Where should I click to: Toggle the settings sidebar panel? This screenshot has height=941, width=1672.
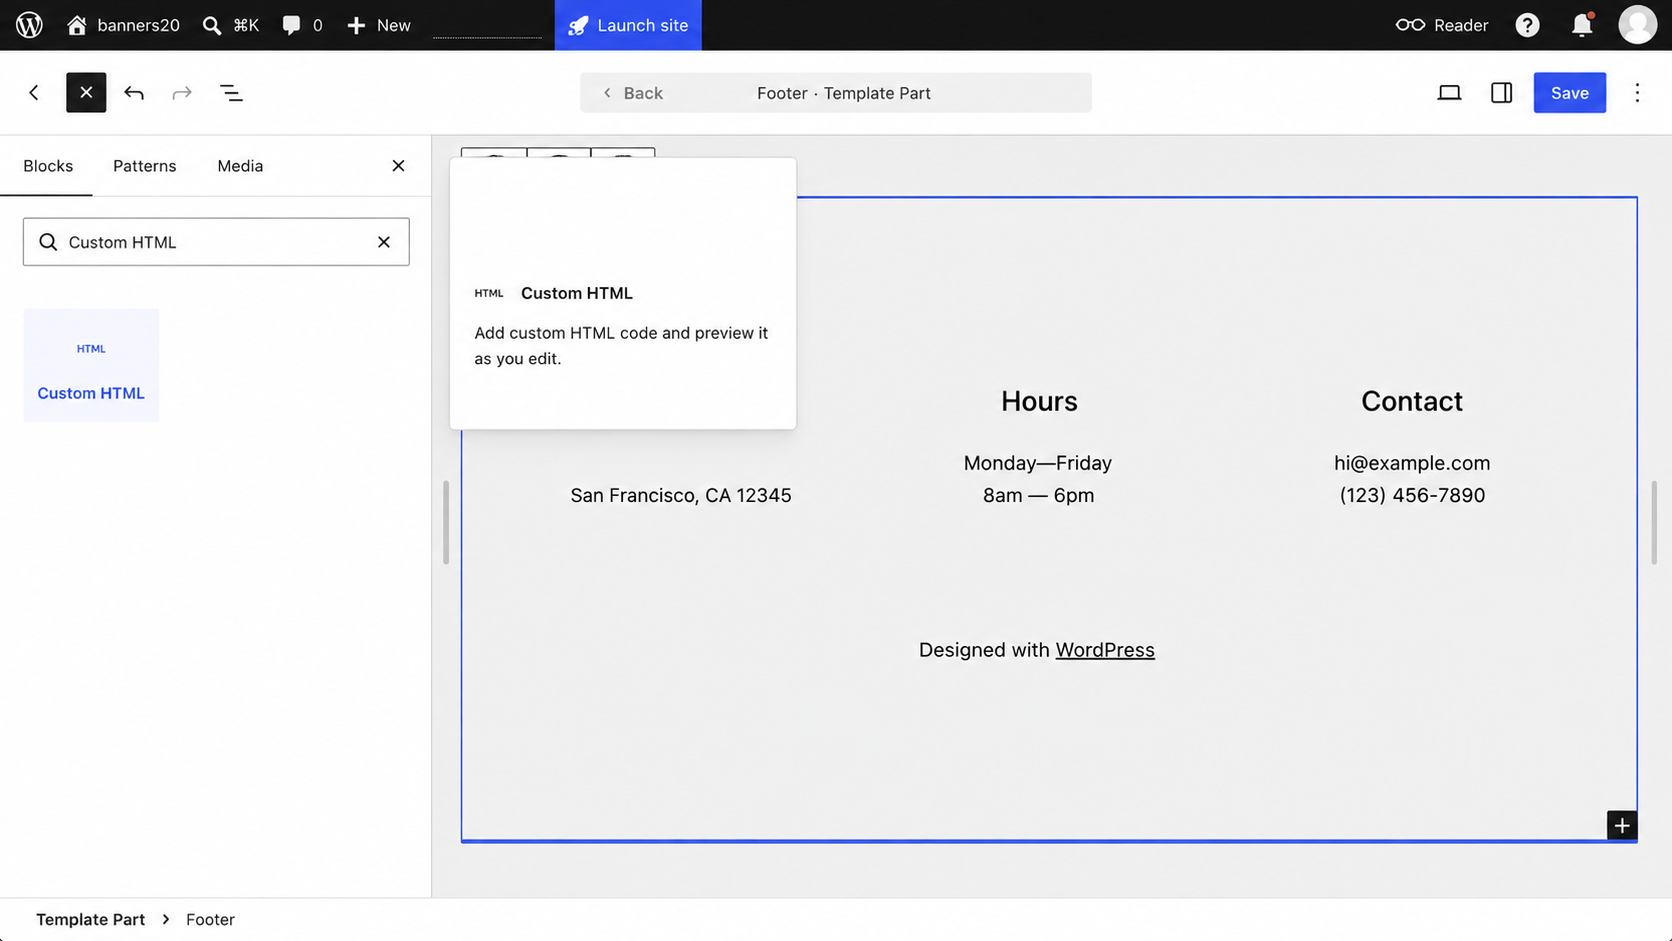point(1501,93)
